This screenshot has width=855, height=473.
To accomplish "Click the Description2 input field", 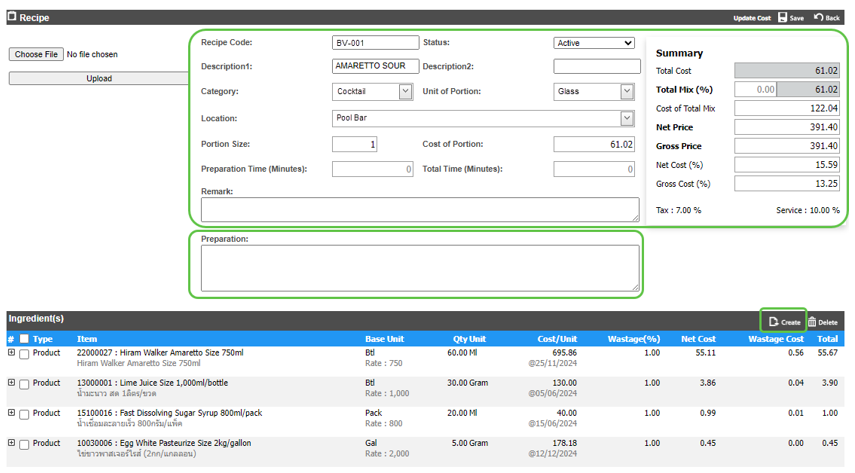I will click(x=597, y=67).
